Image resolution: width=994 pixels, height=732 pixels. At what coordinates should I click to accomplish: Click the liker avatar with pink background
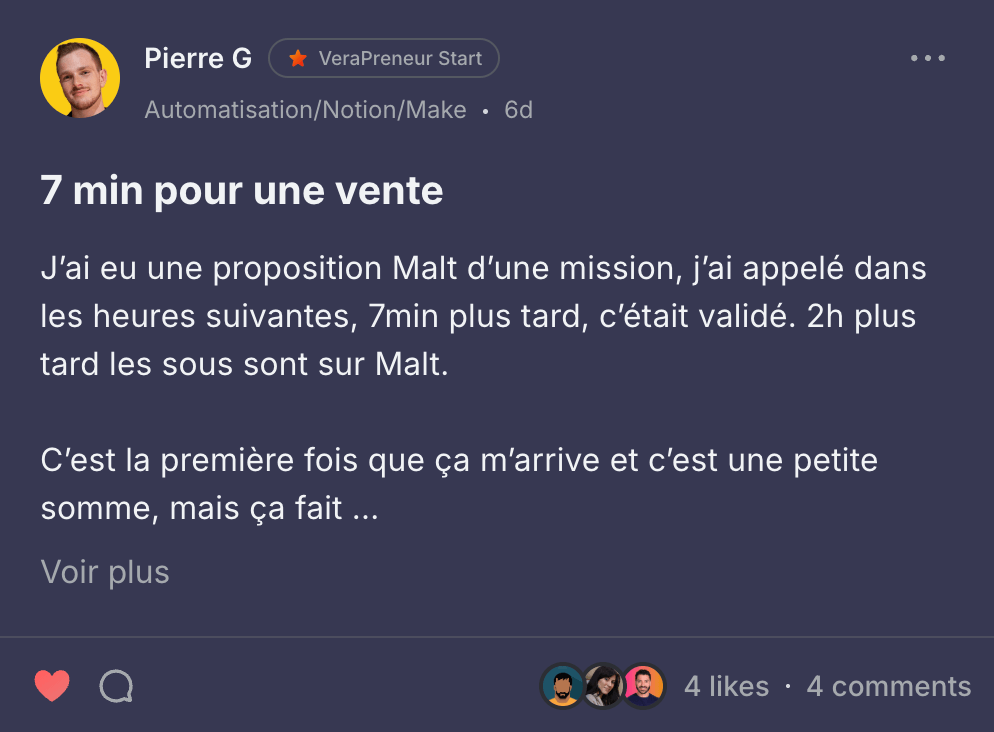click(644, 686)
